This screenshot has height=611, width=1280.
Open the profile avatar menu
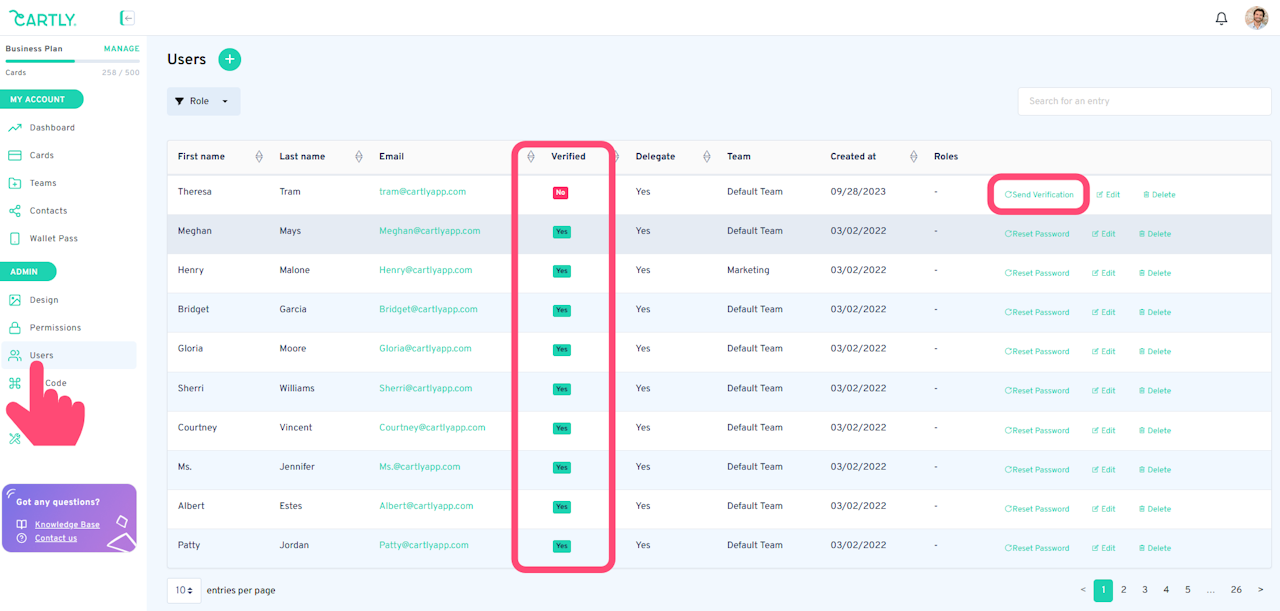click(1256, 18)
